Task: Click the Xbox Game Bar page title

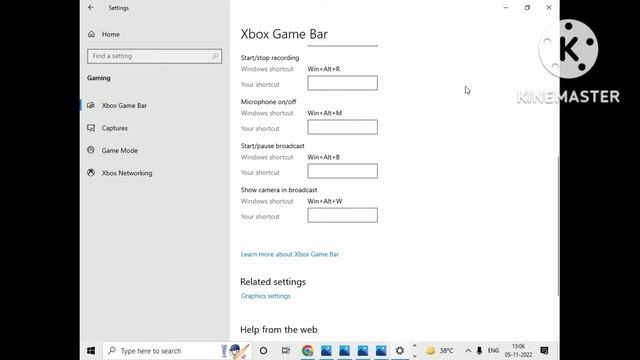Action: pyautogui.click(x=284, y=34)
